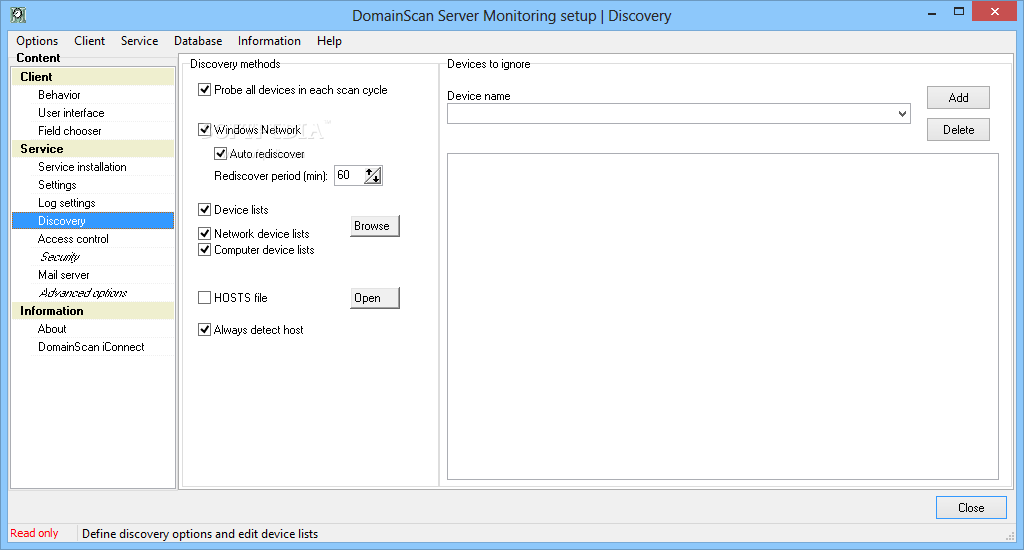Screen dimensions: 1024x550
Task: Click the Read only status text
Action: click(34, 533)
